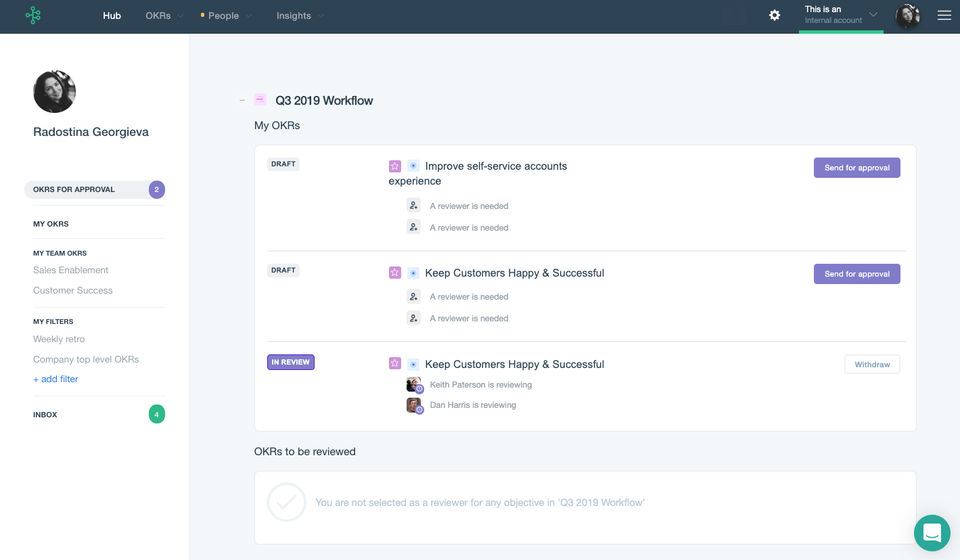Click Dan Harris's reviewer avatar
Viewport: 960px width, 560px height.
pyautogui.click(x=414, y=405)
